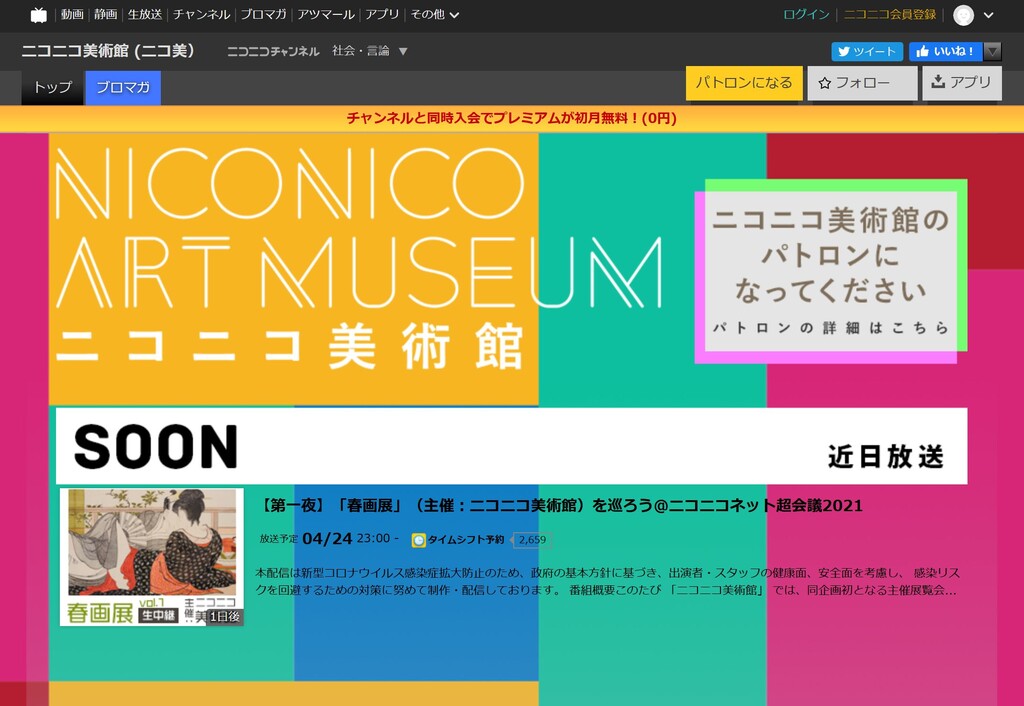The width and height of the screenshot is (1024, 706).
Task: Click the 2,659 reservation count
Action: click(532, 540)
